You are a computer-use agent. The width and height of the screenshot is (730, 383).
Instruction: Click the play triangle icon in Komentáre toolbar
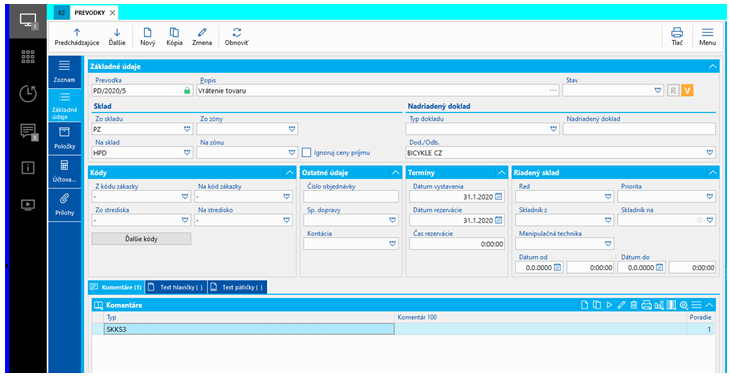(609, 305)
